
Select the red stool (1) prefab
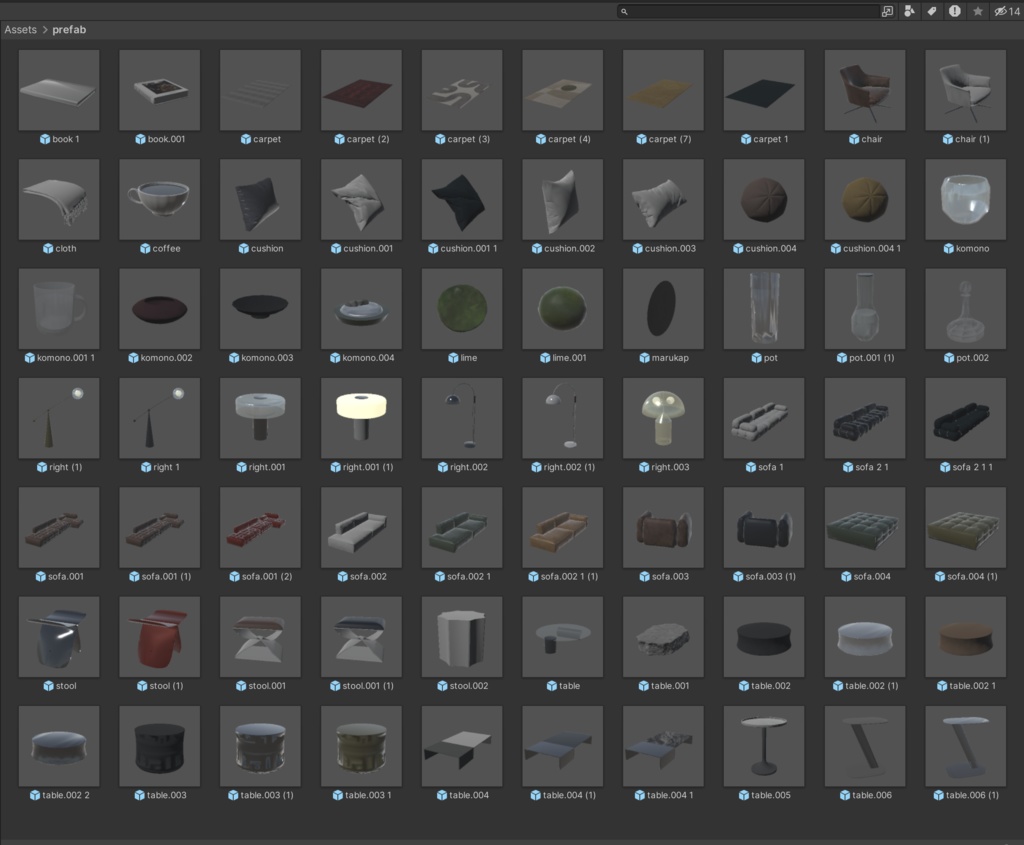[x=159, y=635]
